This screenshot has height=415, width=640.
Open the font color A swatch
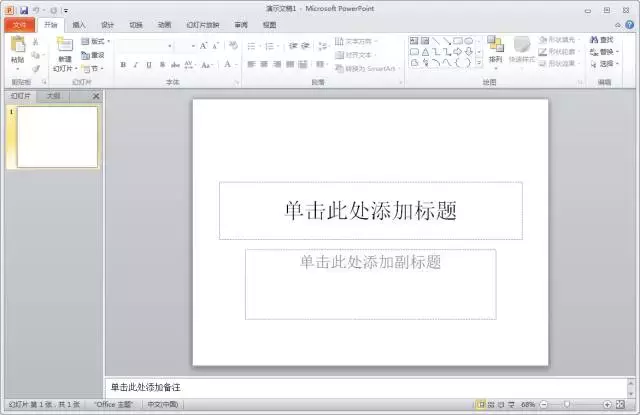pyautogui.click(x=227, y=64)
